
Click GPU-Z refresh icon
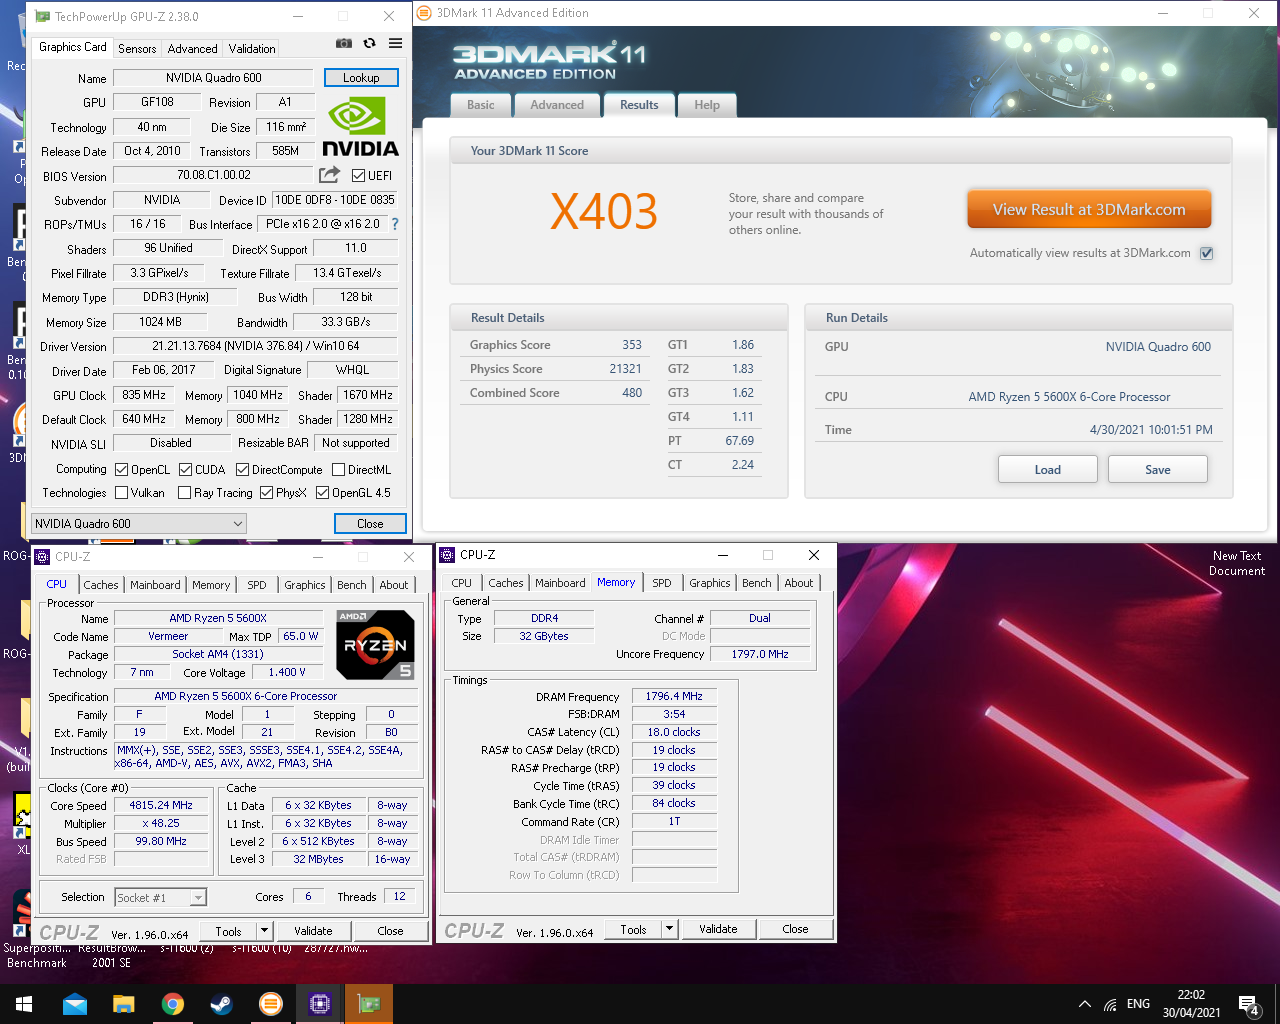[369, 43]
